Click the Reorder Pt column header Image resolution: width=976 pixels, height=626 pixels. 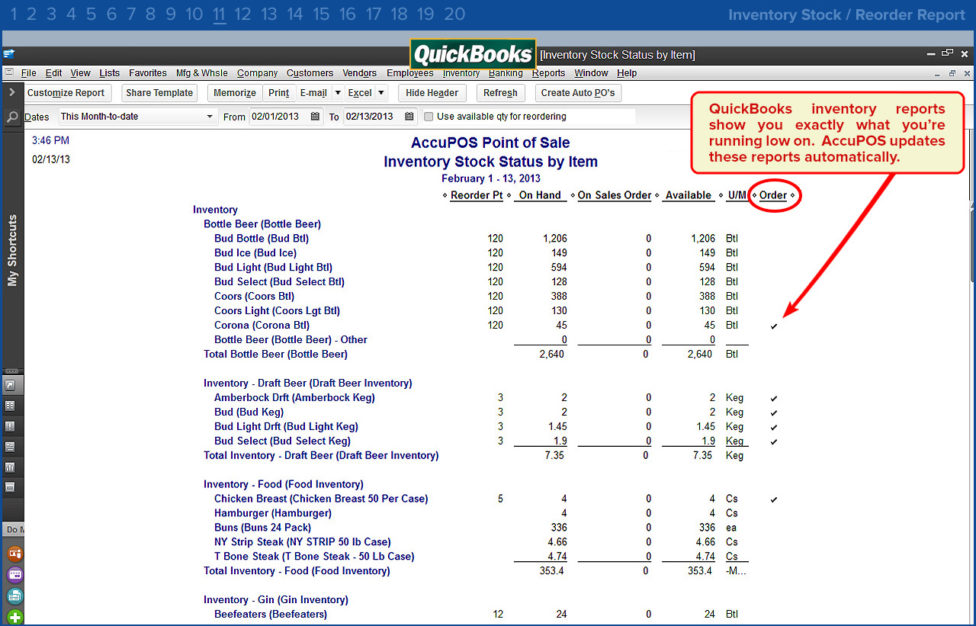coord(476,195)
